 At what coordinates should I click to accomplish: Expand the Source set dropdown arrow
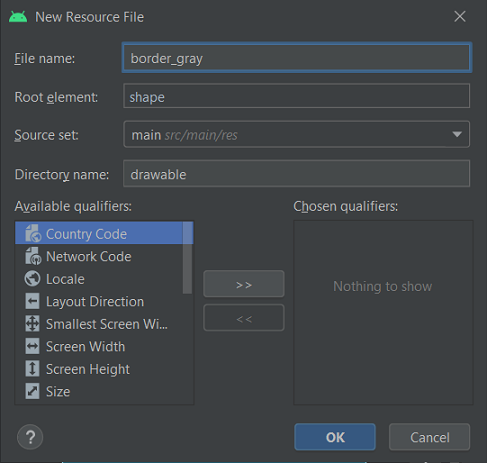click(457, 134)
